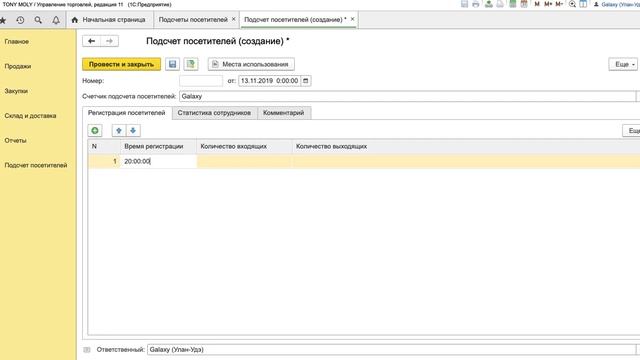Click the M+ memory button
Screen dimensions: 640x360
coord(548,4)
